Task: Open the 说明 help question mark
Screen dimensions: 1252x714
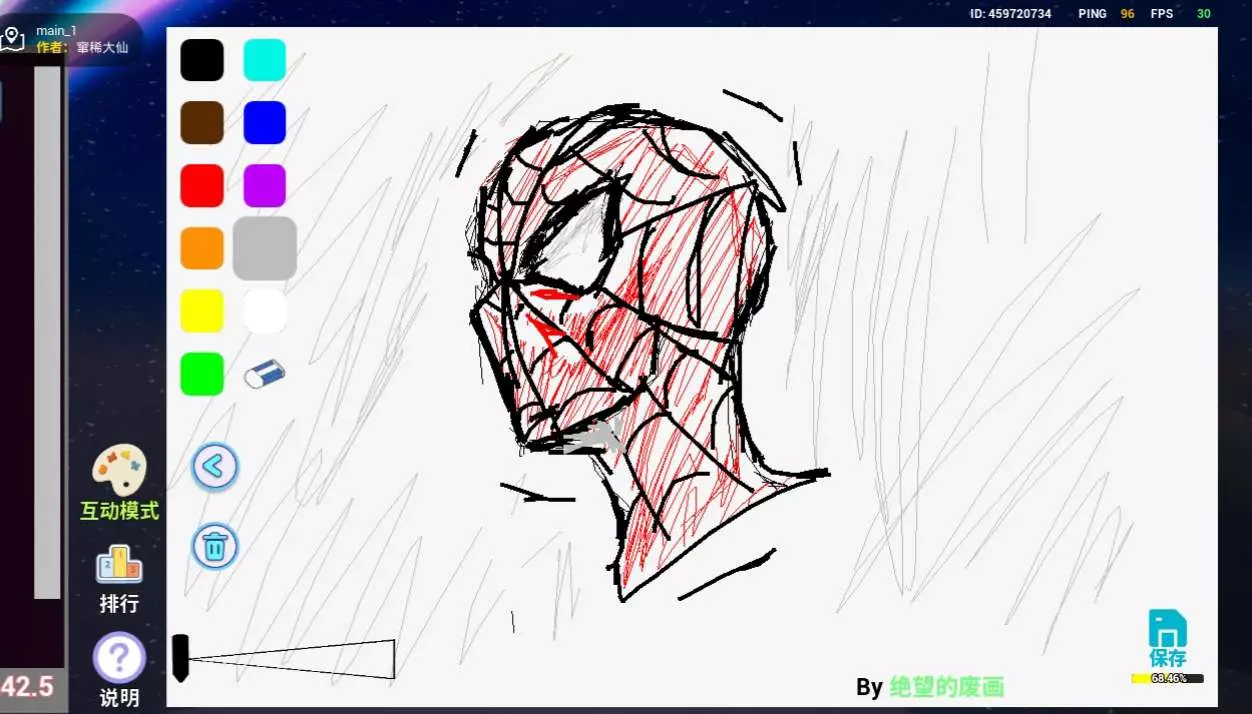Action: (x=119, y=658)
